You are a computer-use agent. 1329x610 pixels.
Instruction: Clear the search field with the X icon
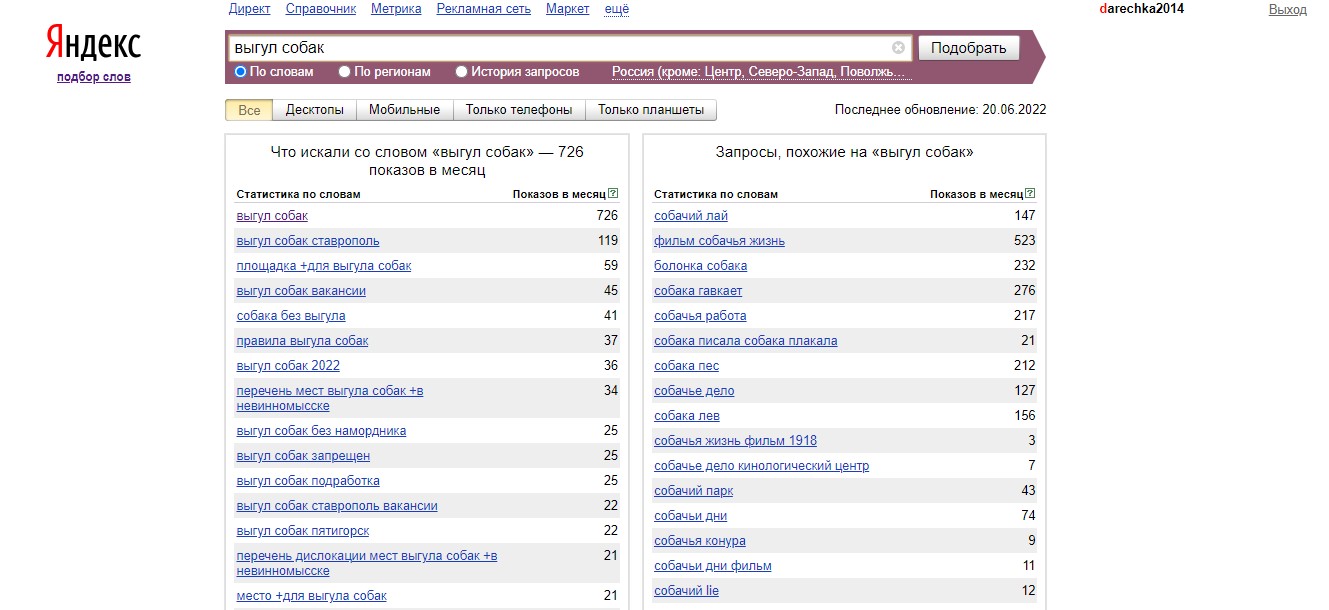(898, 48)
